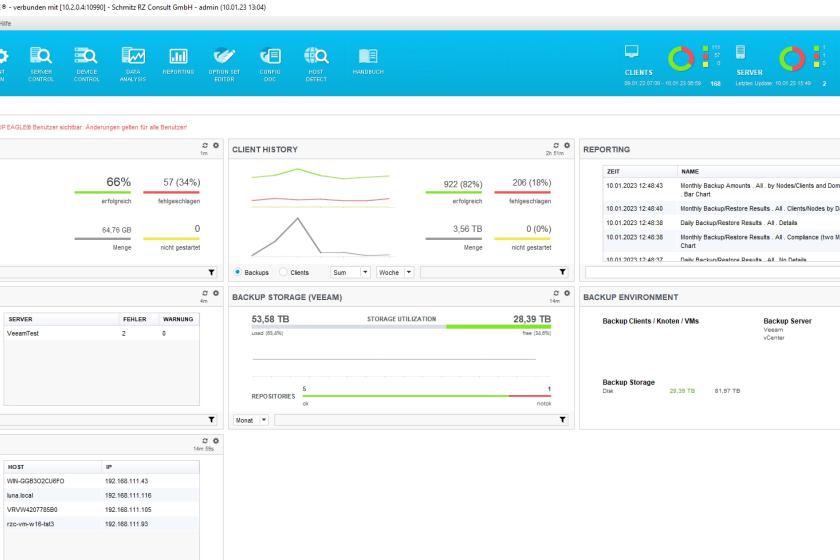Open Daily Backup/Restore Results All Details report

[721, 223]
